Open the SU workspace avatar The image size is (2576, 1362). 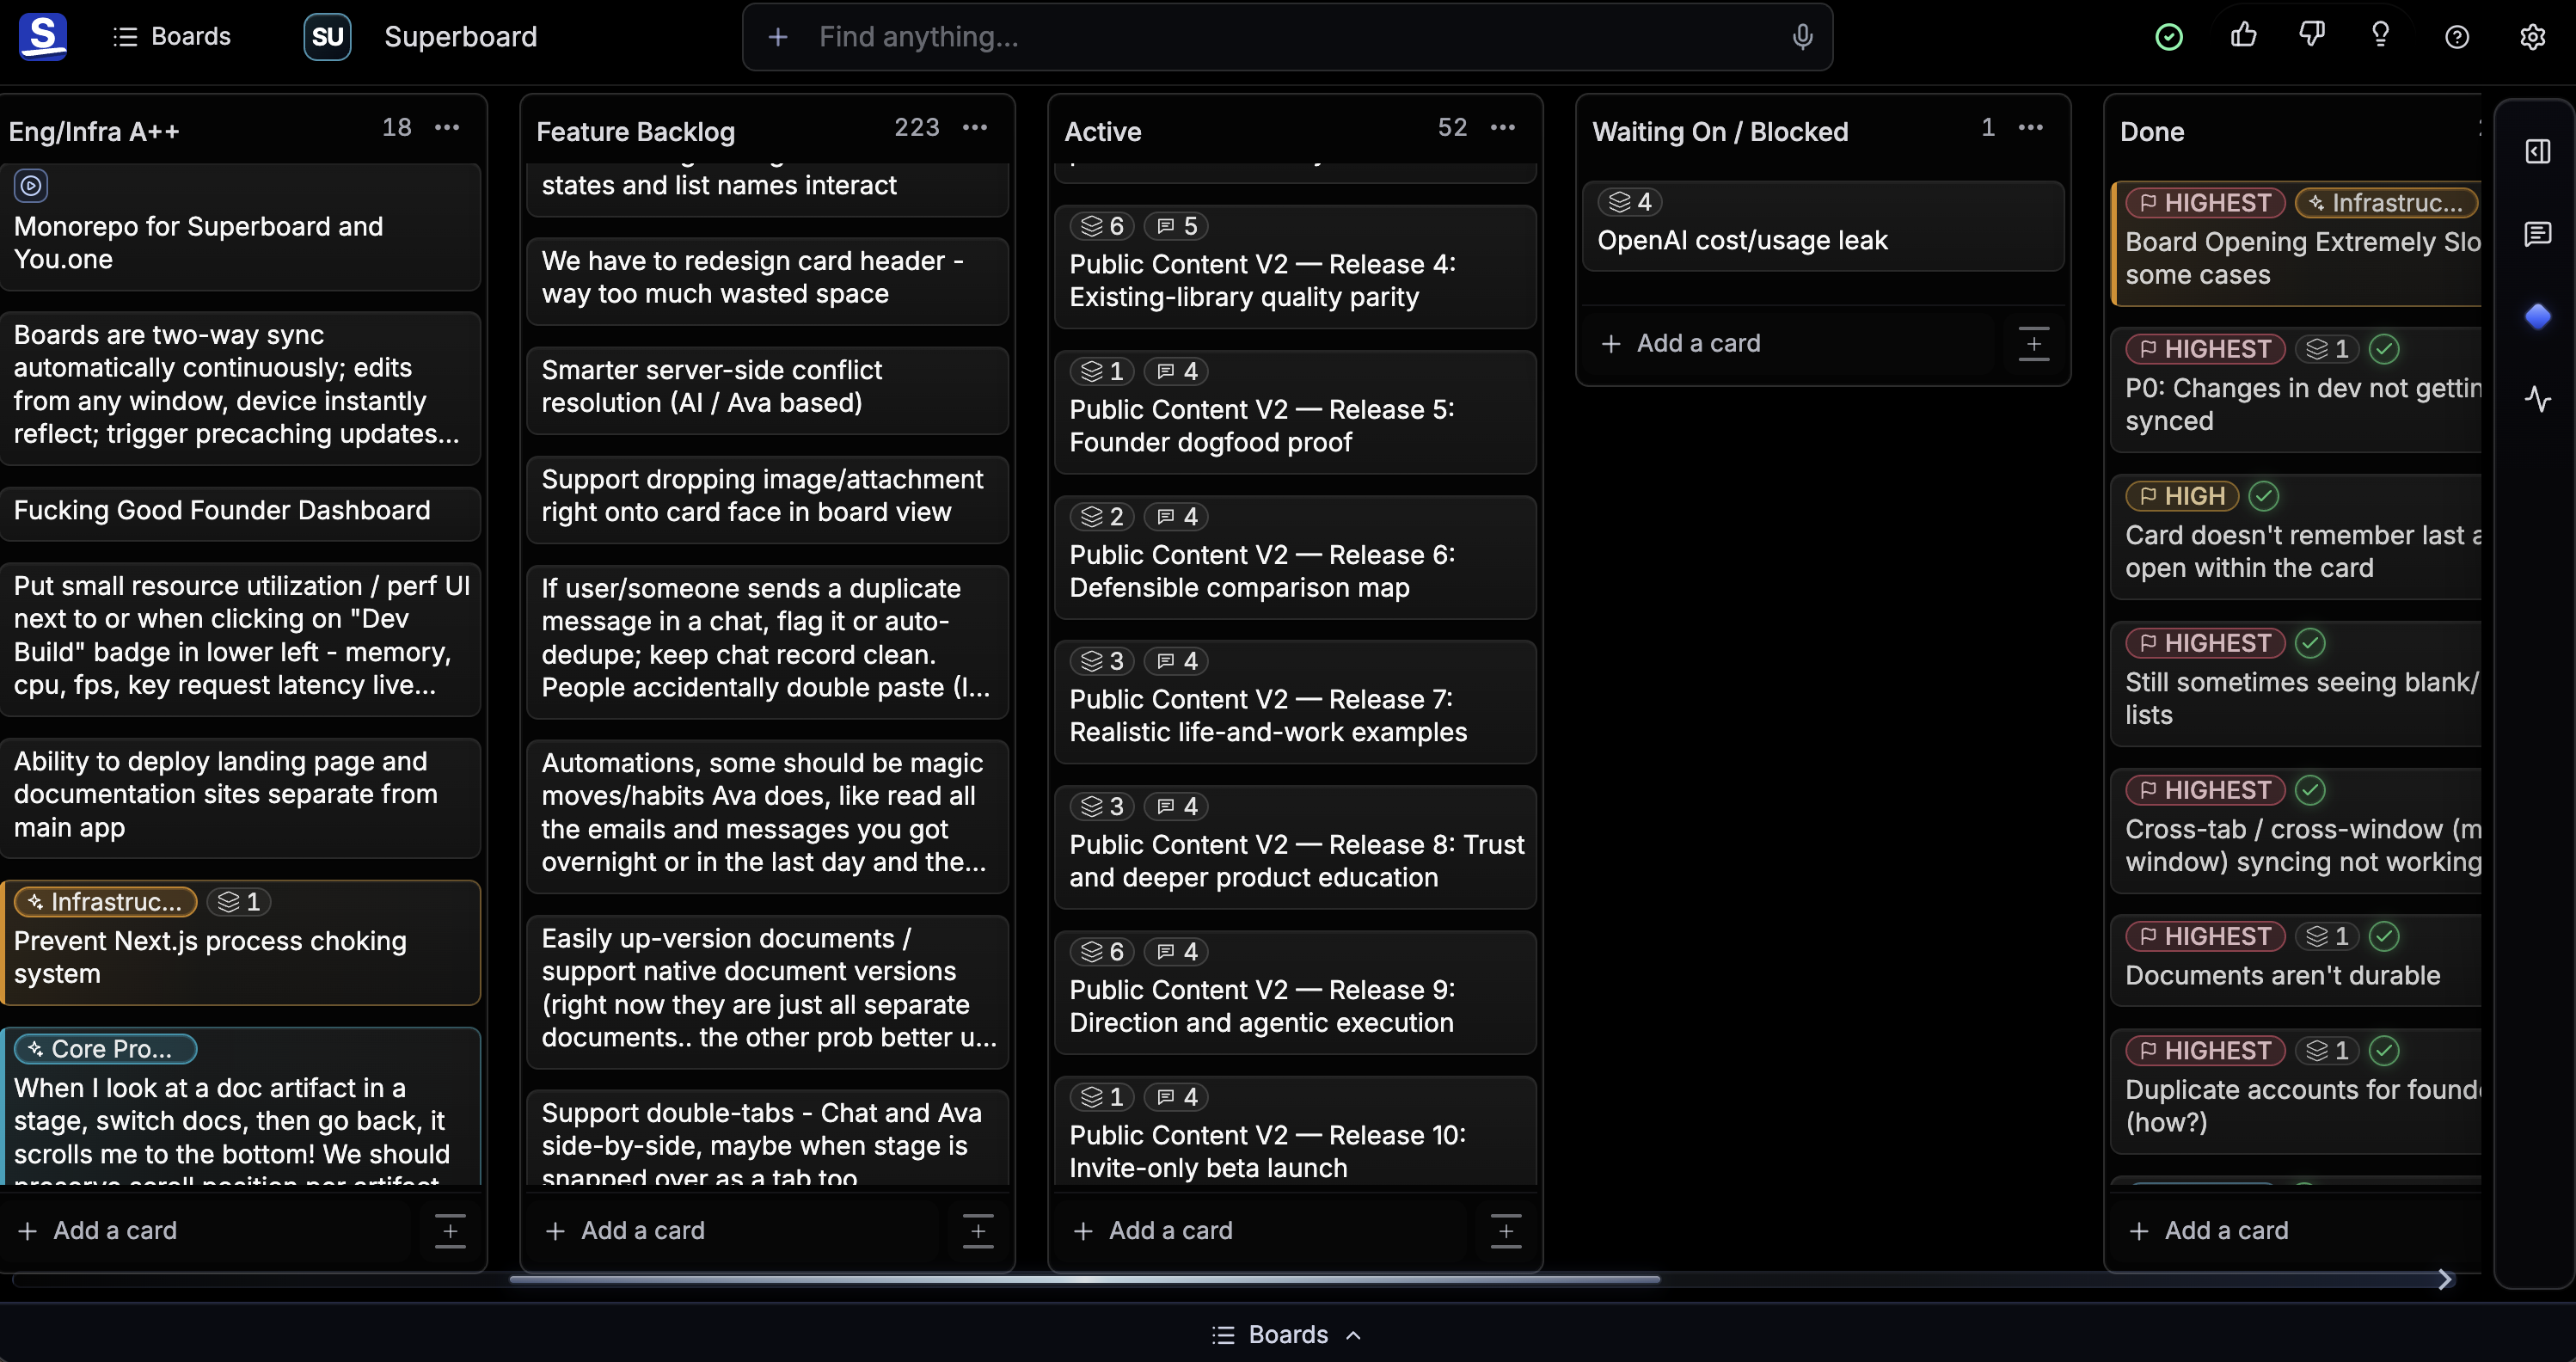[327, 37]
